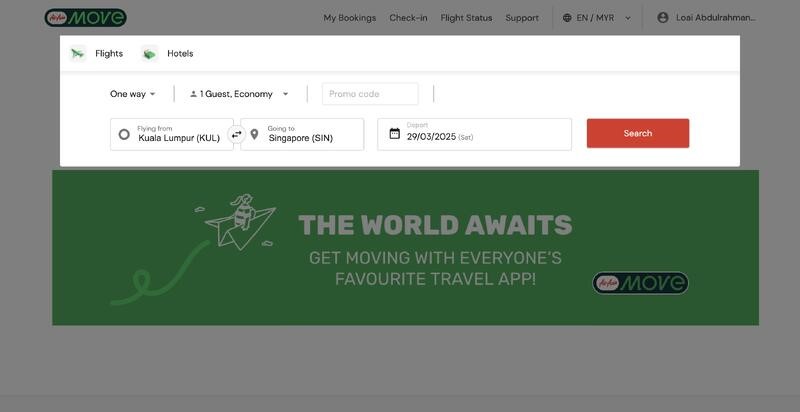This screenshot has height=412, width=800.
Task: Click the red Search button
Action: coord(638,133)
